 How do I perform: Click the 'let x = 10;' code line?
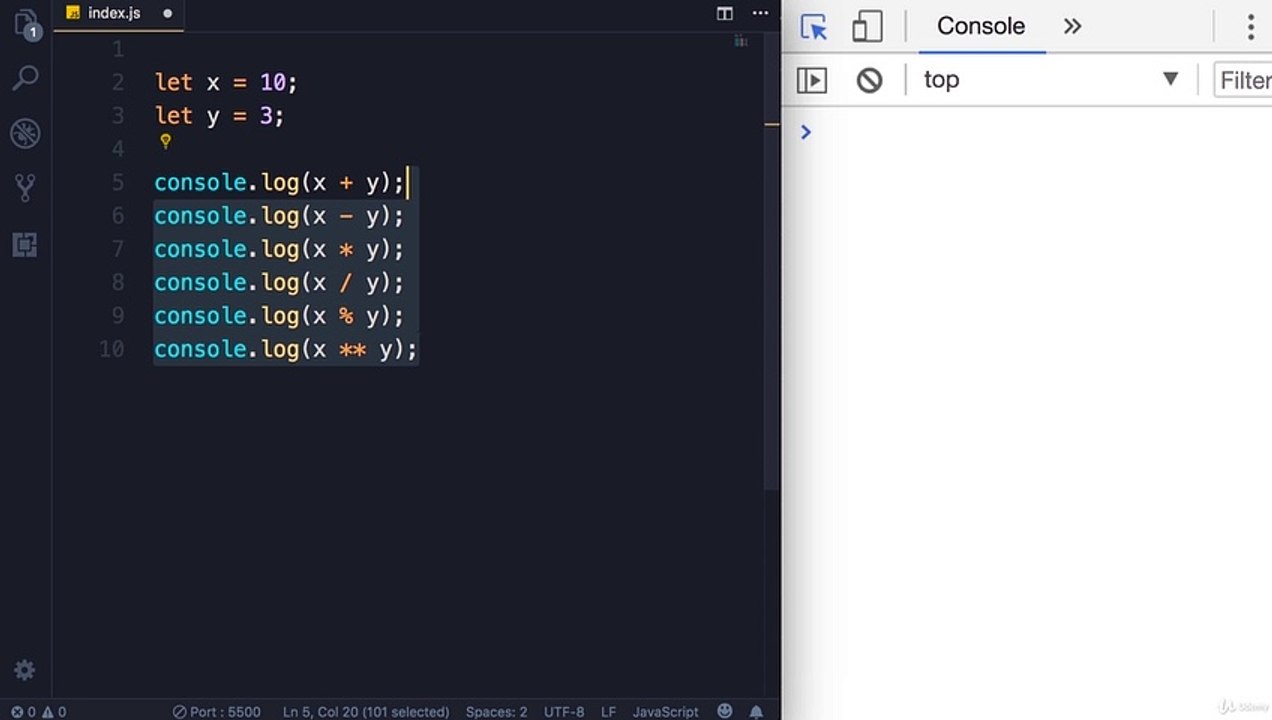(x=226, y=82)
